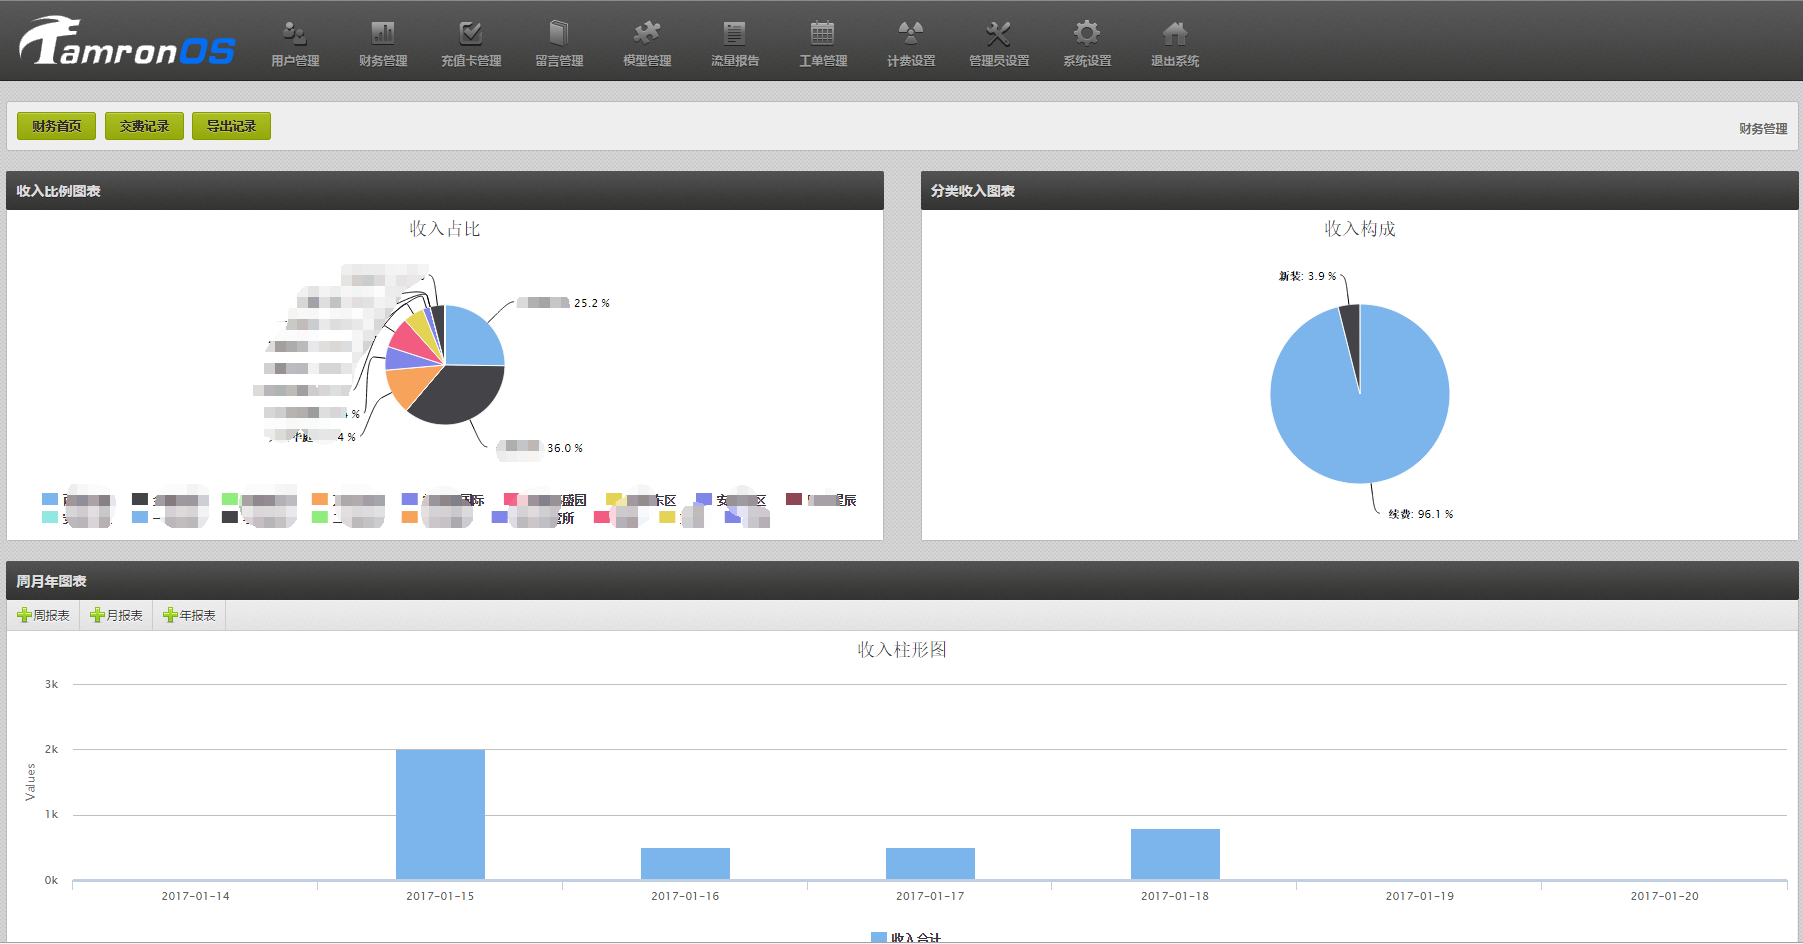Click the 退出系统 home icon
The height and width of the screenshot is (944, 1803).
1175,33
